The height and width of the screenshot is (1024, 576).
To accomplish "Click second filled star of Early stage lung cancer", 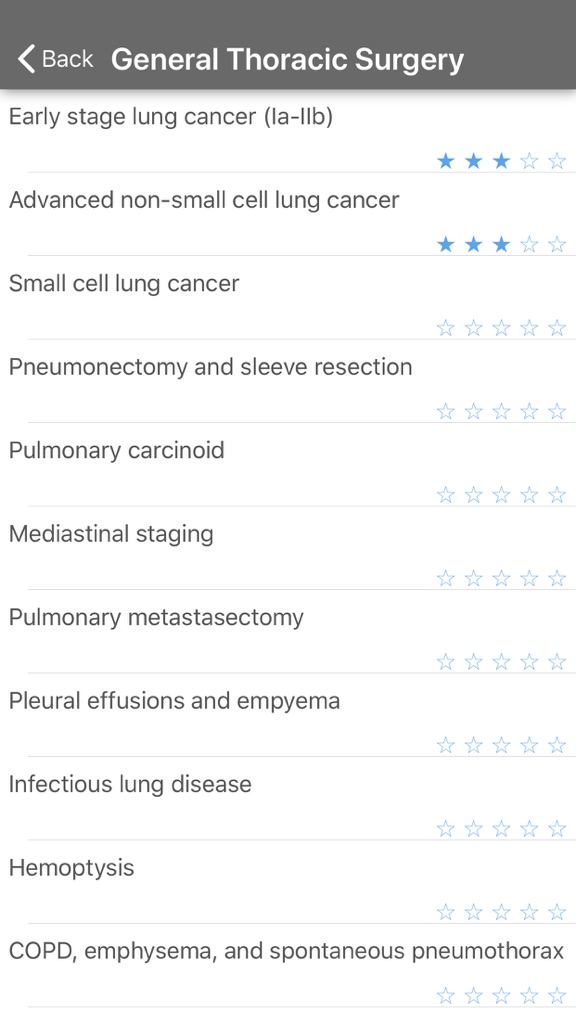I will [473, 161].
